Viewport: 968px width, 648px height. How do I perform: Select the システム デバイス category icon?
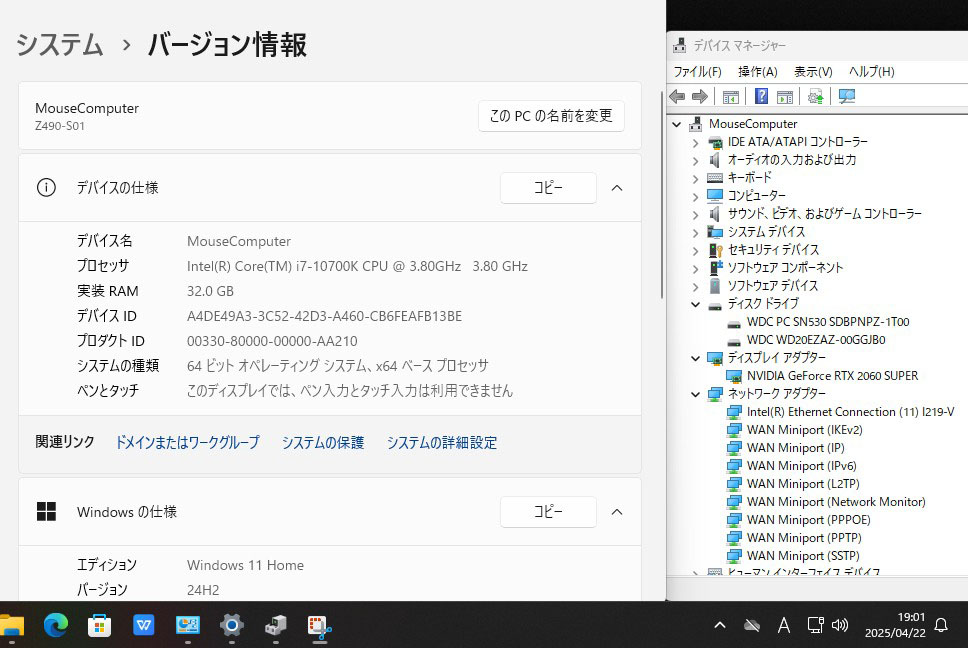[715, 232]
